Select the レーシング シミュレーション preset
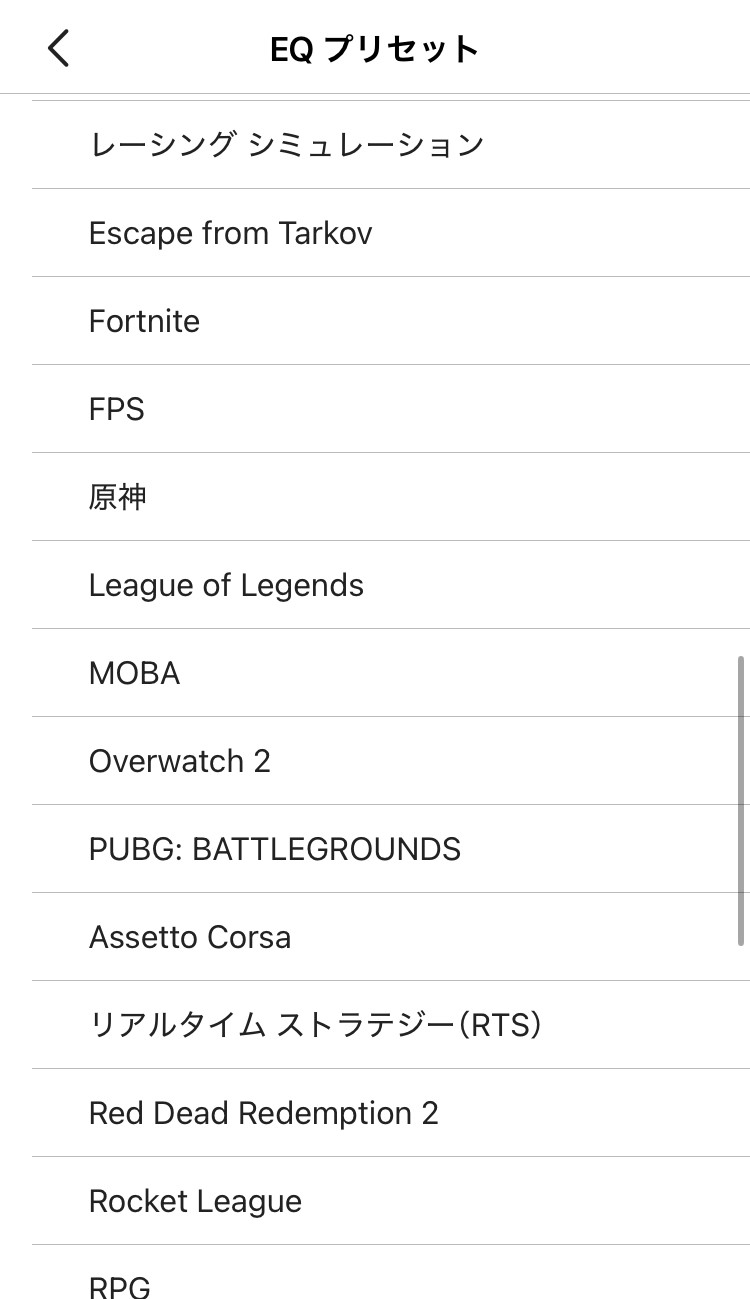The width and height of the screenshot is (750, 1299). click(x=286, y=145)
